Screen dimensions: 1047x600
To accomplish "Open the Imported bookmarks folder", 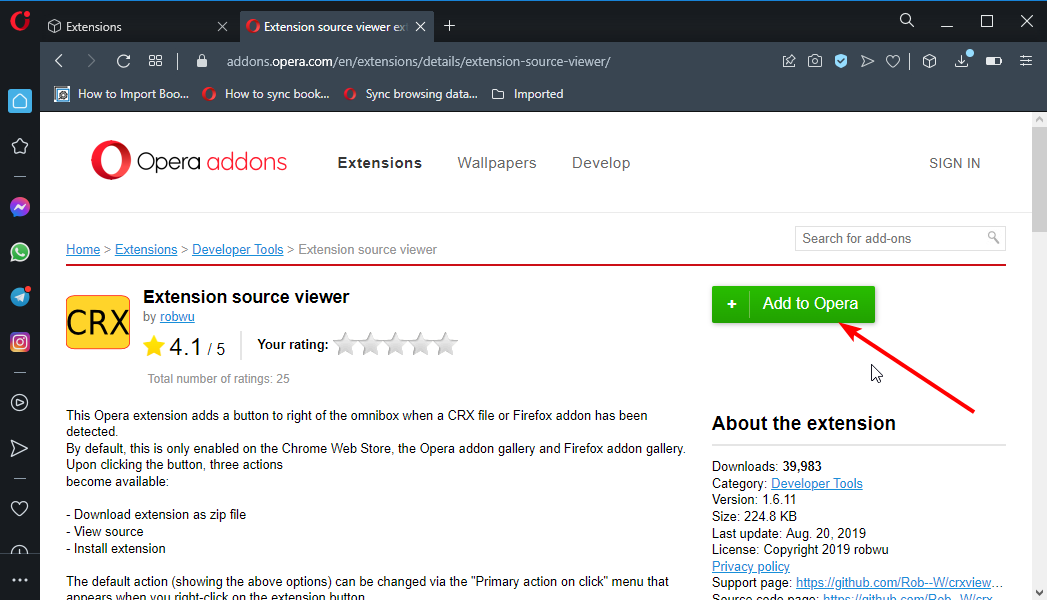I will 528,94.
